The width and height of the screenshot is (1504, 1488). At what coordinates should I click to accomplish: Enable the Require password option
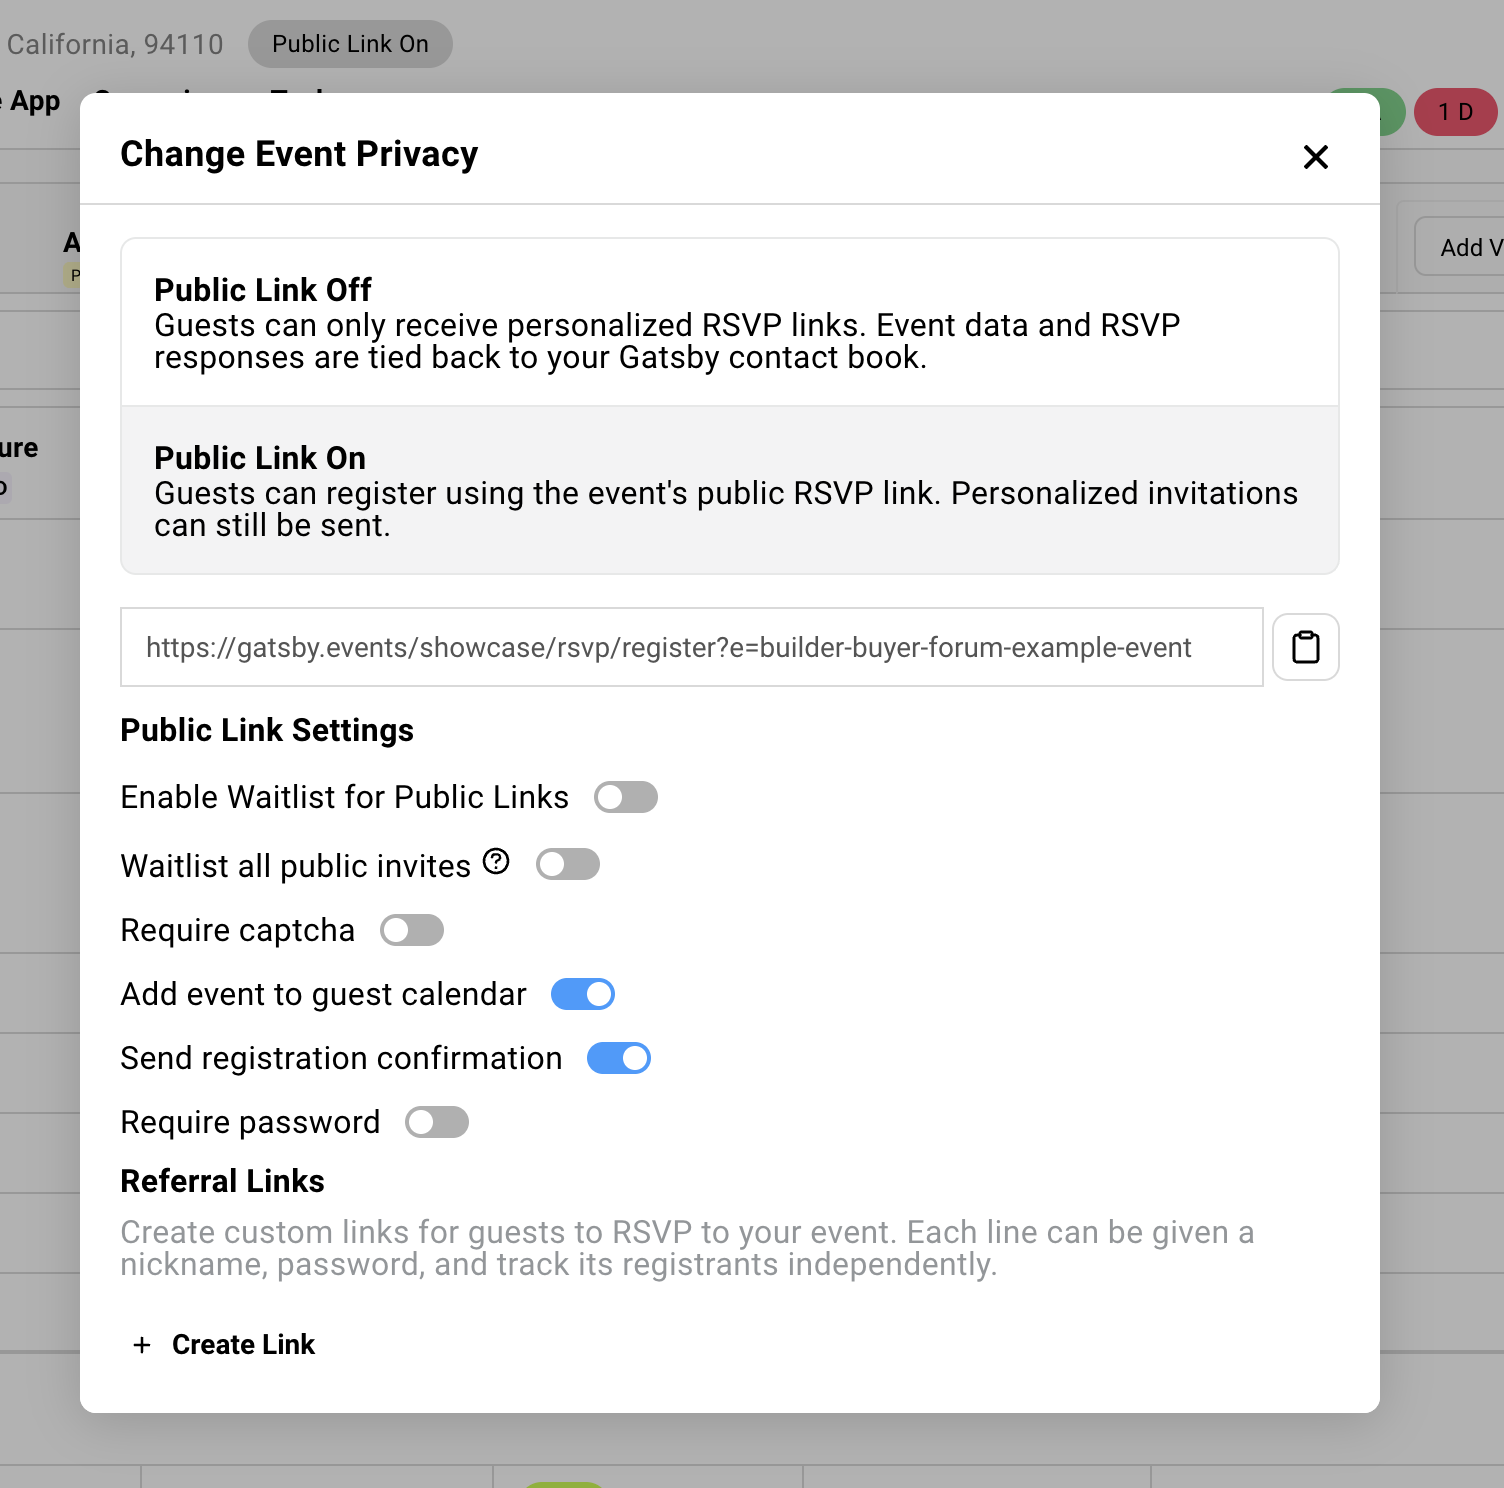[437, 1121]
